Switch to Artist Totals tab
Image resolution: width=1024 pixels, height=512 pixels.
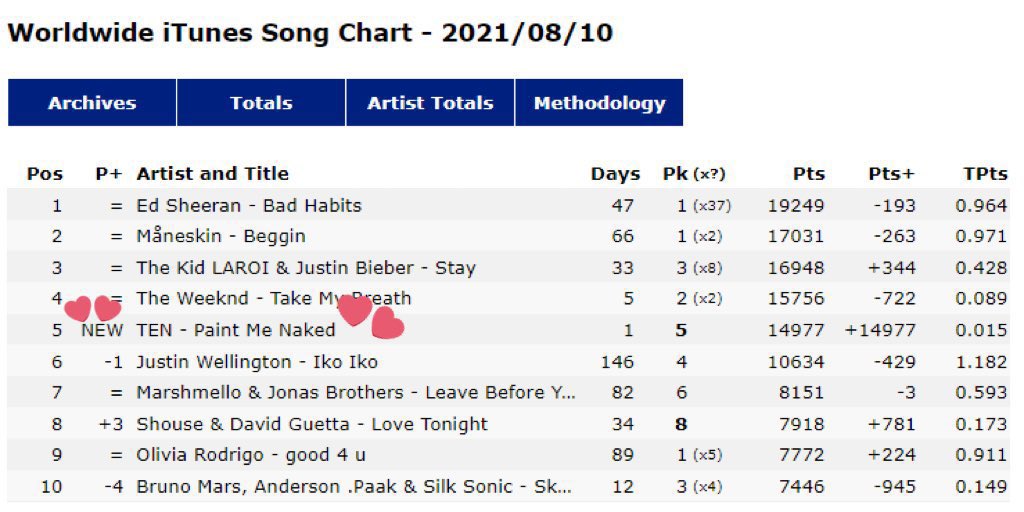pyautogui.click(x=430, y=103)
